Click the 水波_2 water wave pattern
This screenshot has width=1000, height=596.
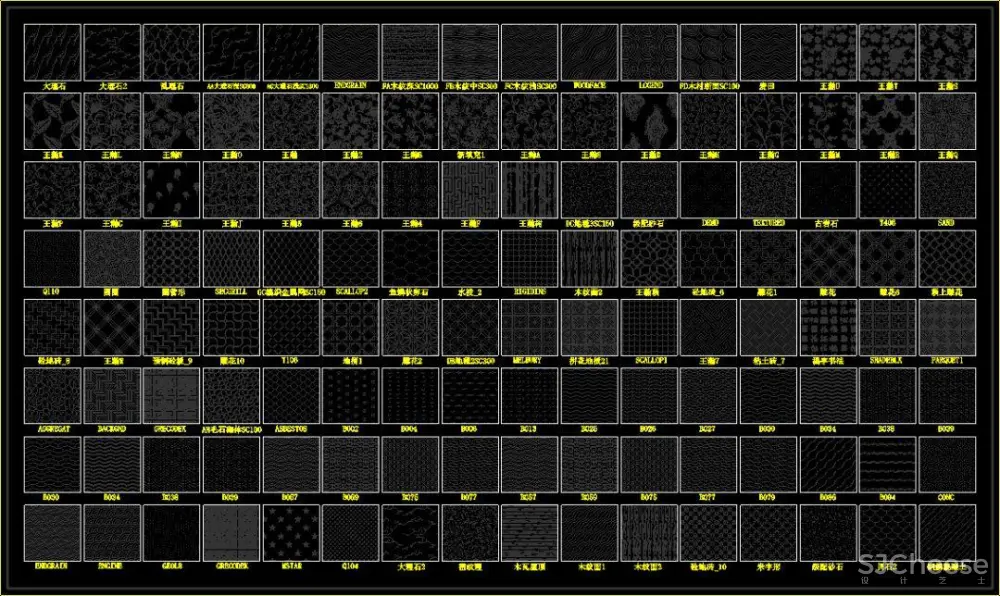(x=470, y=259)
